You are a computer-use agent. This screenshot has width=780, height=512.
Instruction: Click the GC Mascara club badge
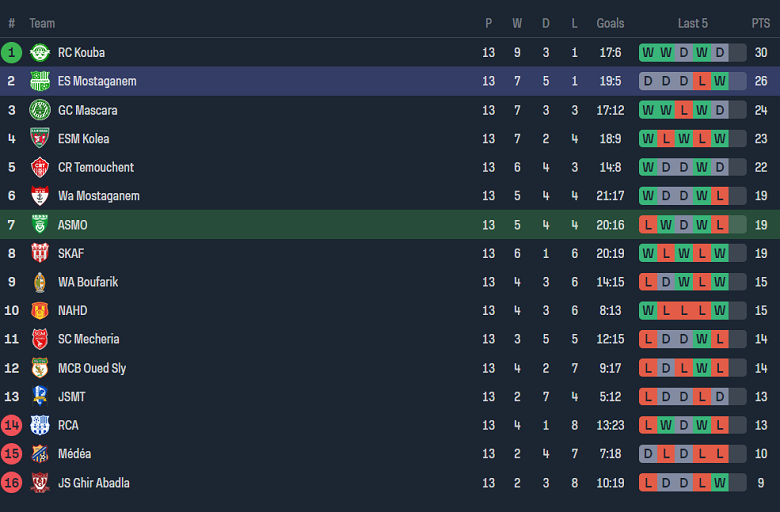[40, 110]
